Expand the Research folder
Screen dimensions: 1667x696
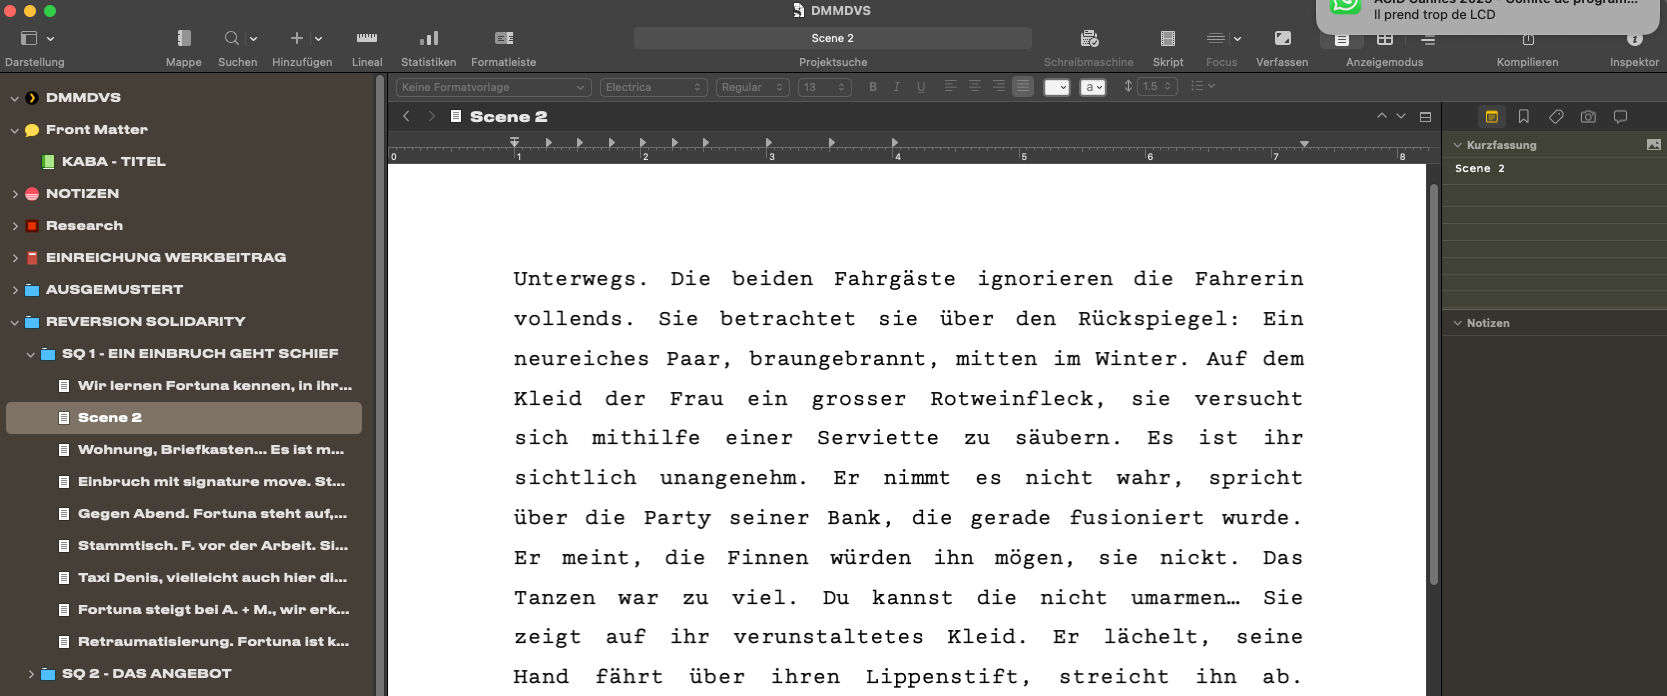point(15,226)
